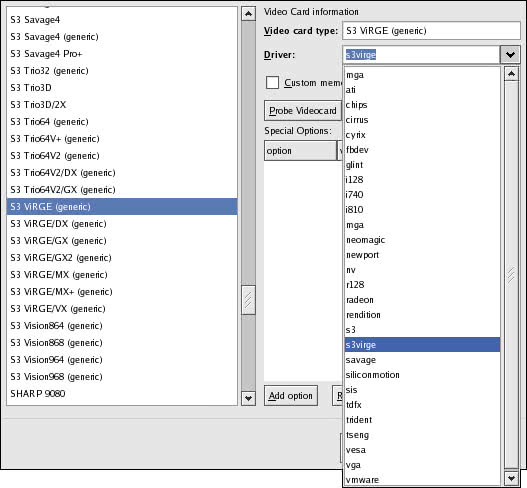Choose 'S3 ViRGE/MX (generic)' card
Screen dimensions: 527x488
pyautogui.click(x=122, y=275)
